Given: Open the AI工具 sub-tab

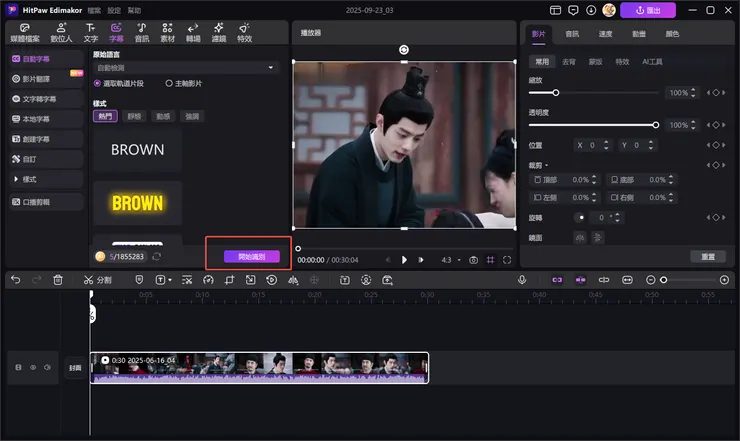Looking at the screenshot, I should tap(652, 62).
